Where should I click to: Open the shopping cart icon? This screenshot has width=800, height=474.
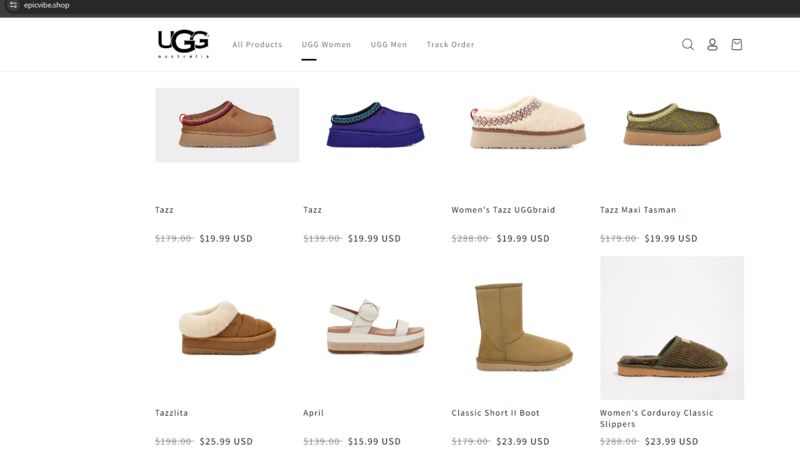[x=737, y=44]
